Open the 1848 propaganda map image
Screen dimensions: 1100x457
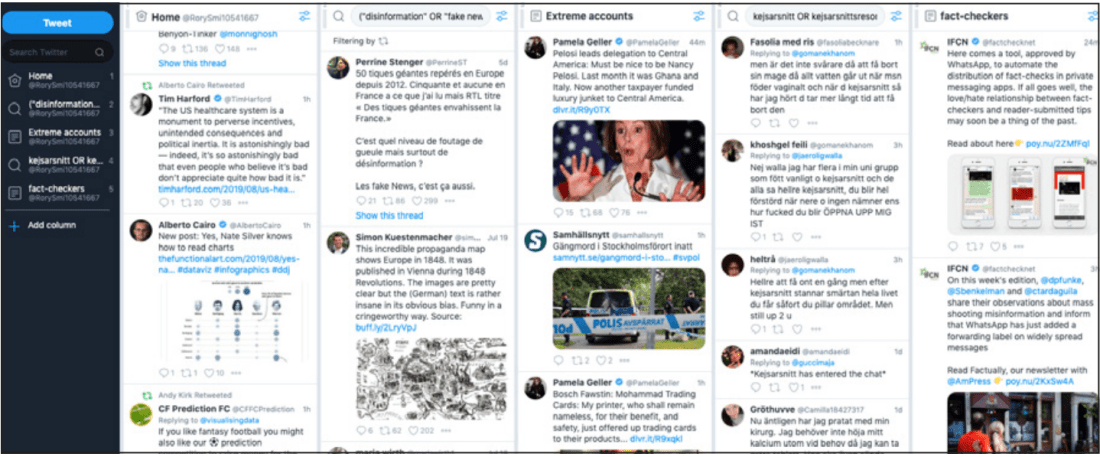pyautogui.click(x=431, y=379)
